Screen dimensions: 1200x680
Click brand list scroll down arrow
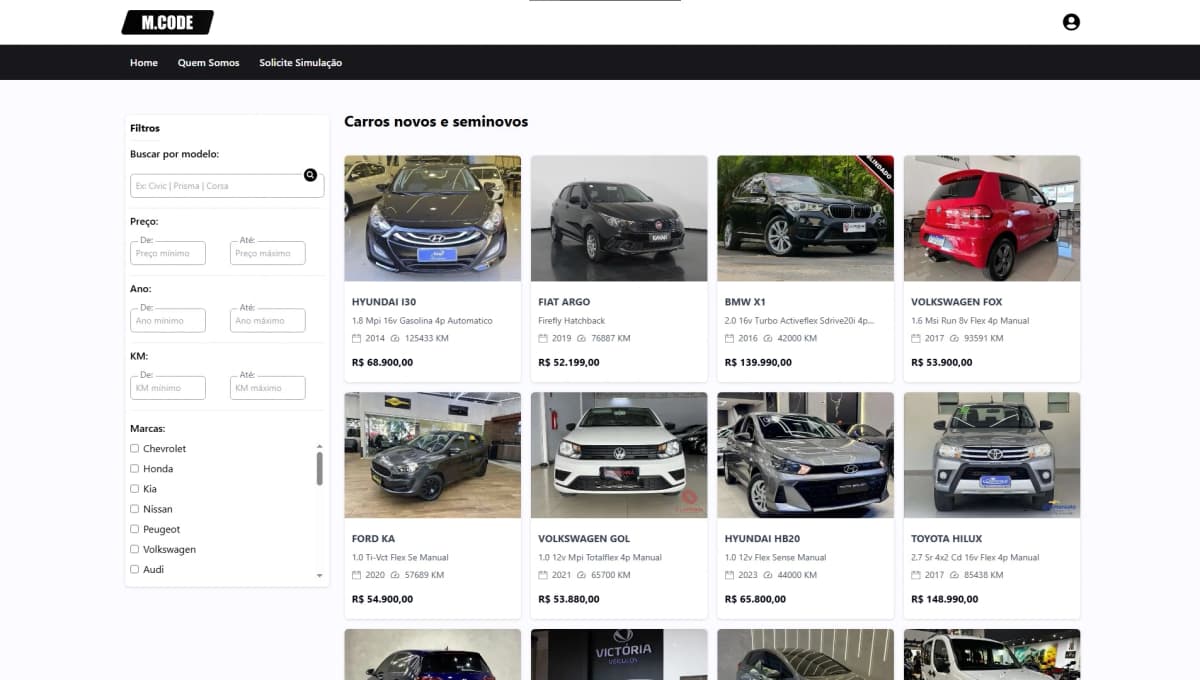pyautogui.click(x=320, y=576)
